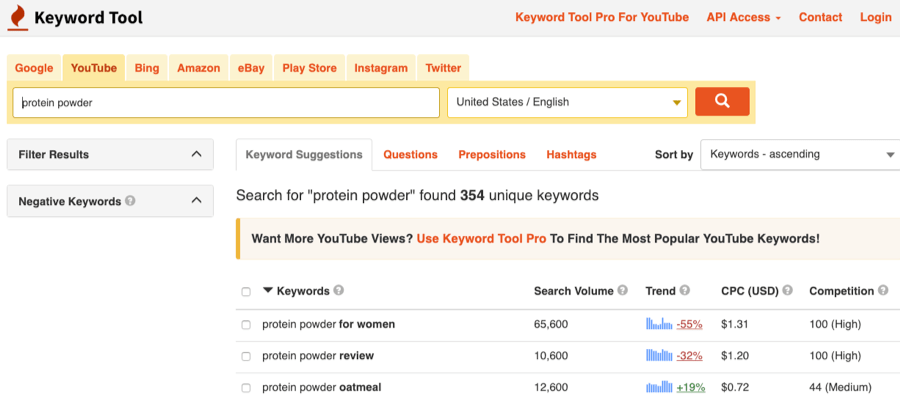Select the "protein powder review" checkbox
Image resolution: width=900 pixels, height=402 pixels.
click(246, 356)
